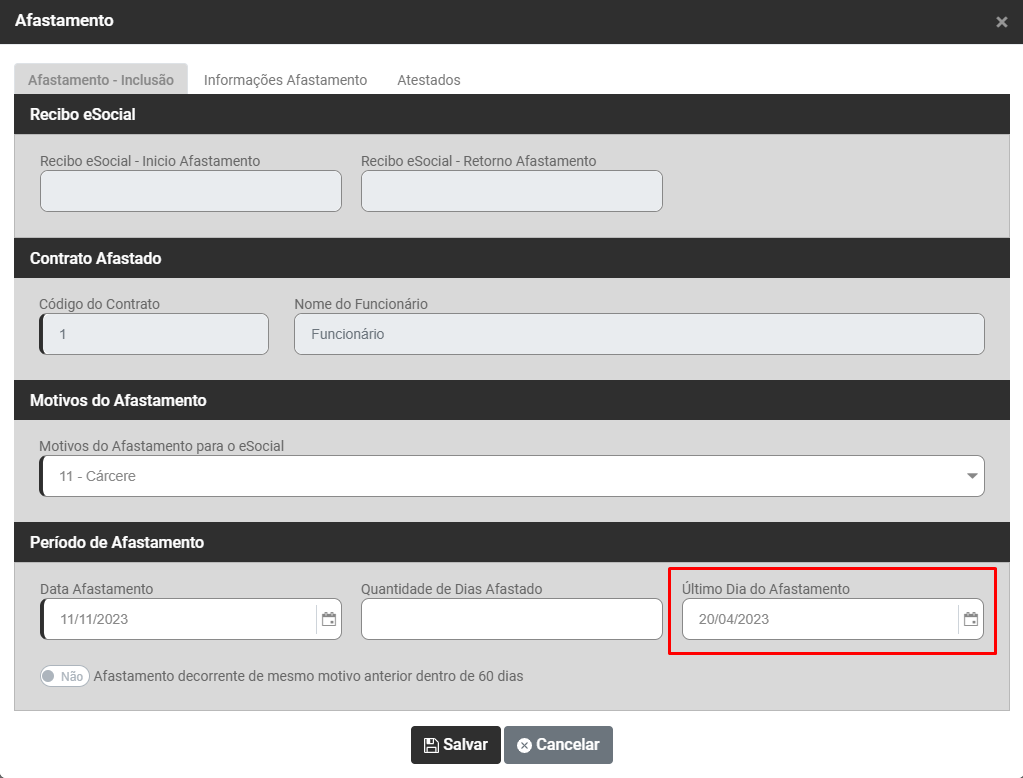Screen dimensions: 1023x778
Task: Focus Recibo eSocial - Inicio Afastamento field
Action: (x=191, y=191)
